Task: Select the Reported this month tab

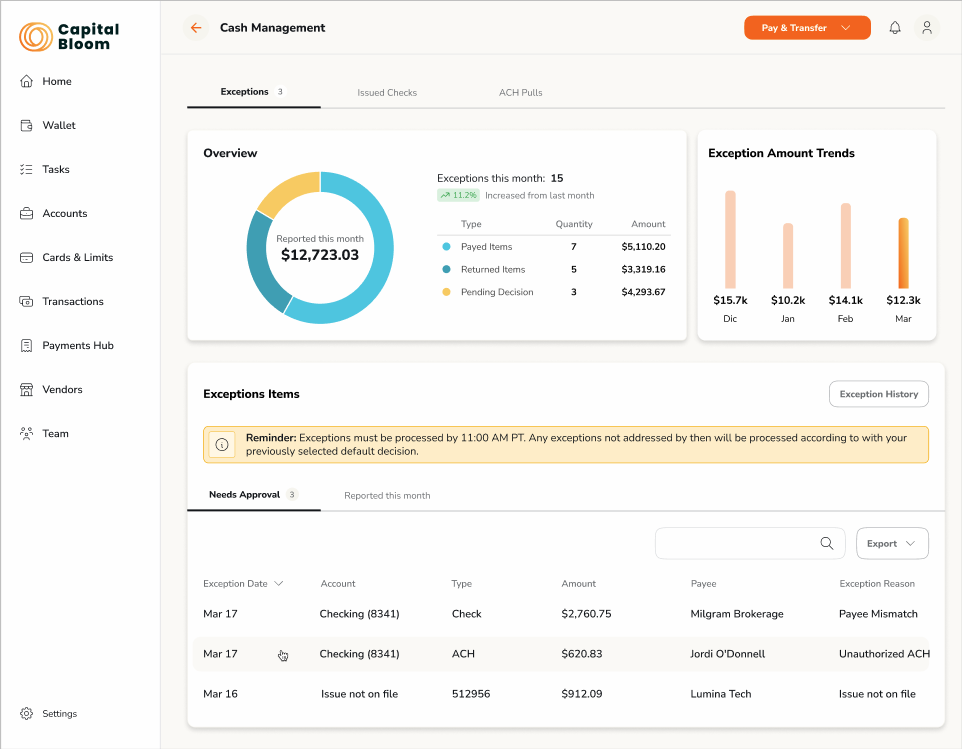Action: pos(387,496)
